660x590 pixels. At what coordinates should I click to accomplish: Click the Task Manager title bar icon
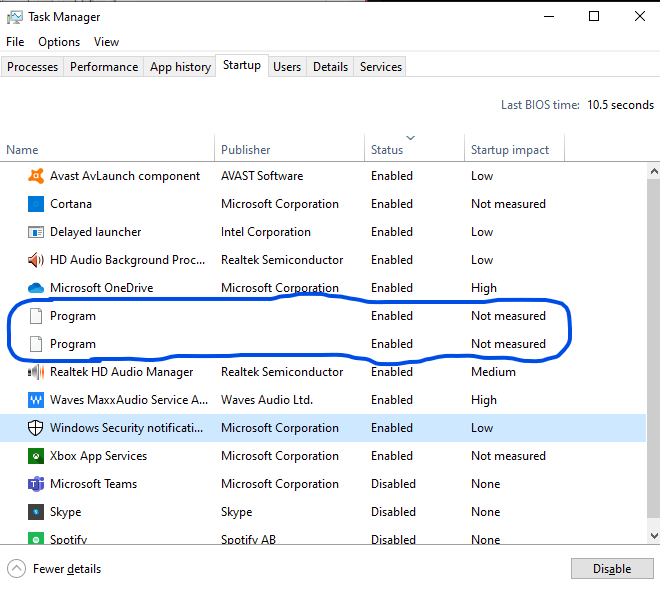[x=15, y=17]
